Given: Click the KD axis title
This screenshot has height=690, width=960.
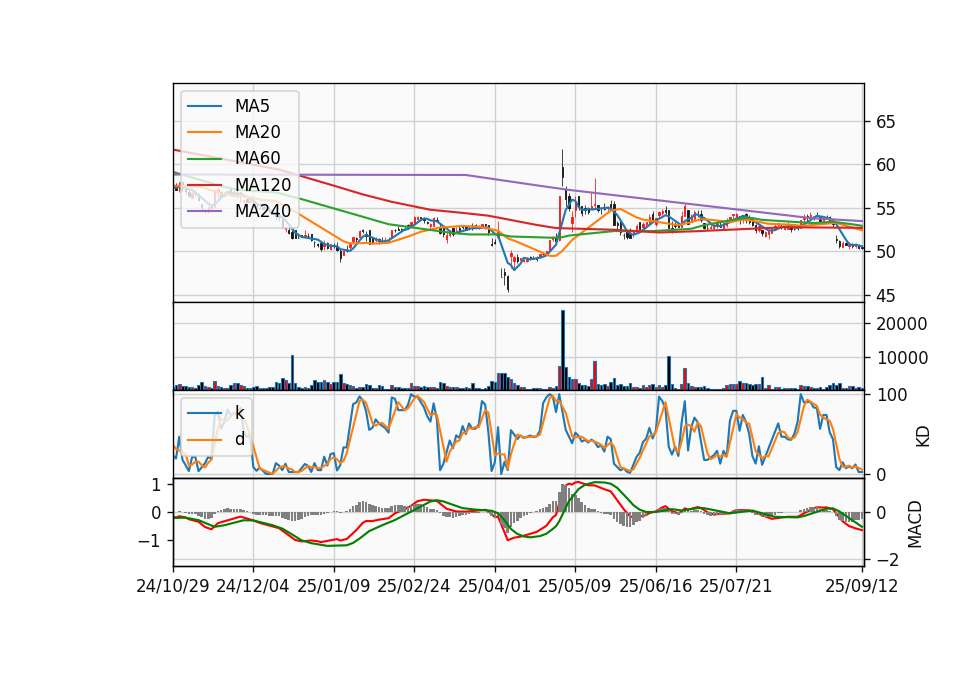Looking at the screenshot, I should (923, 437).
